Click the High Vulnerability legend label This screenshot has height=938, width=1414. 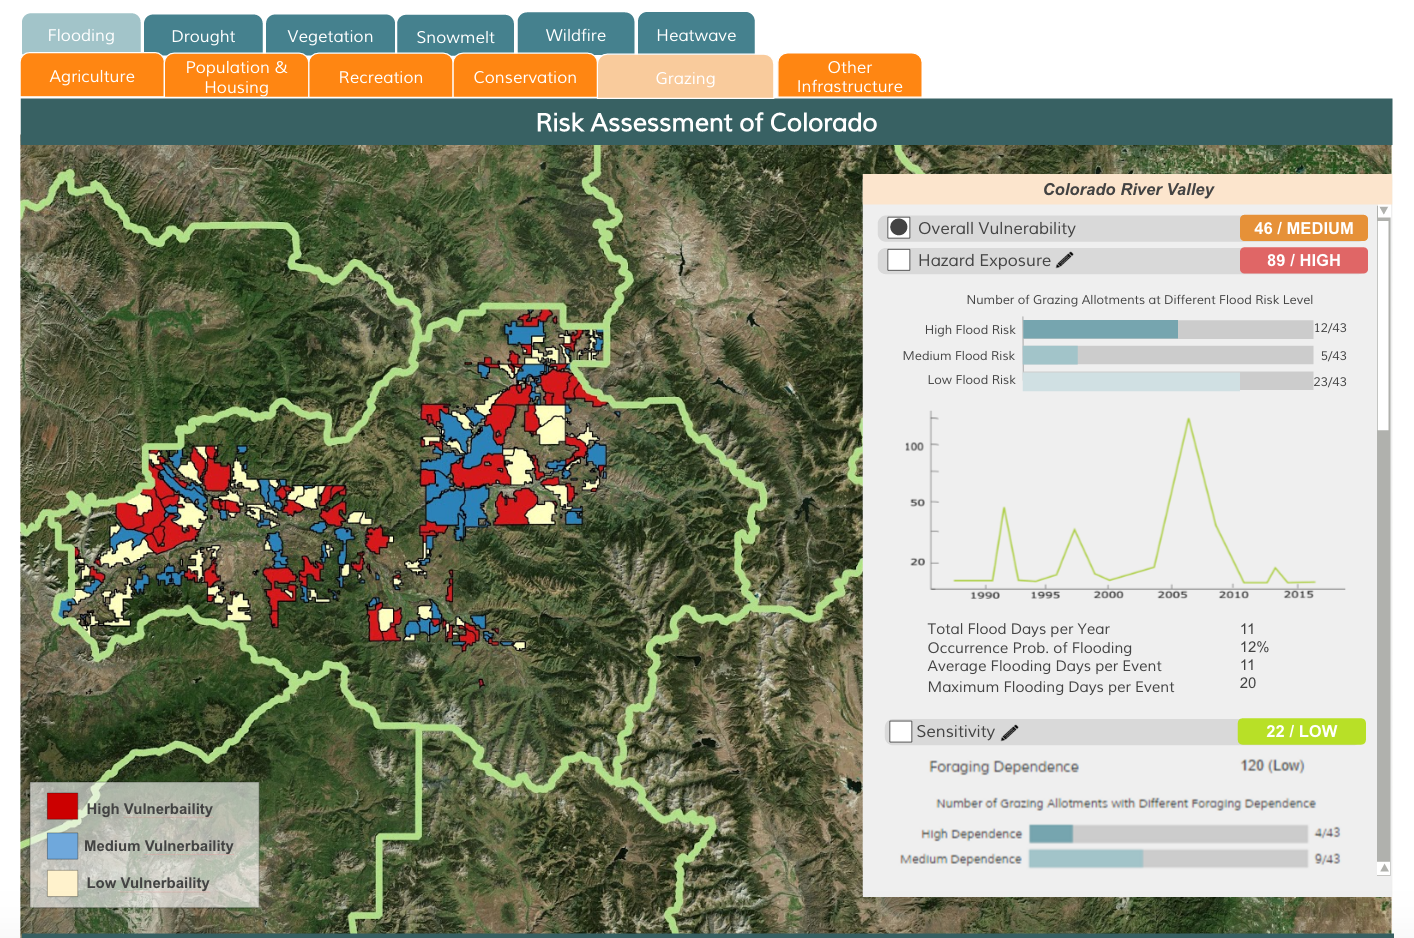point(149,808)
